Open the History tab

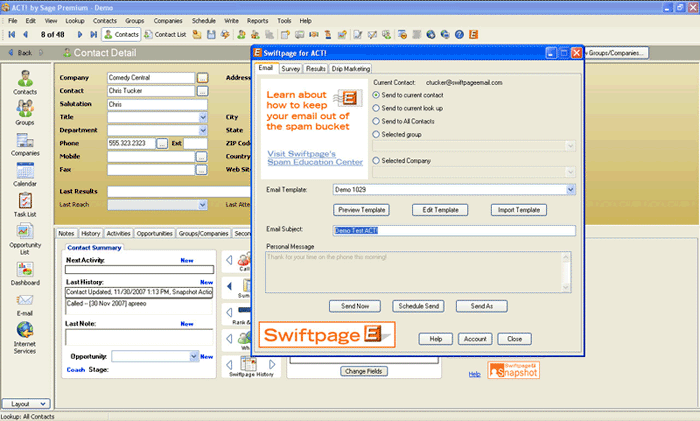point(91,233)
